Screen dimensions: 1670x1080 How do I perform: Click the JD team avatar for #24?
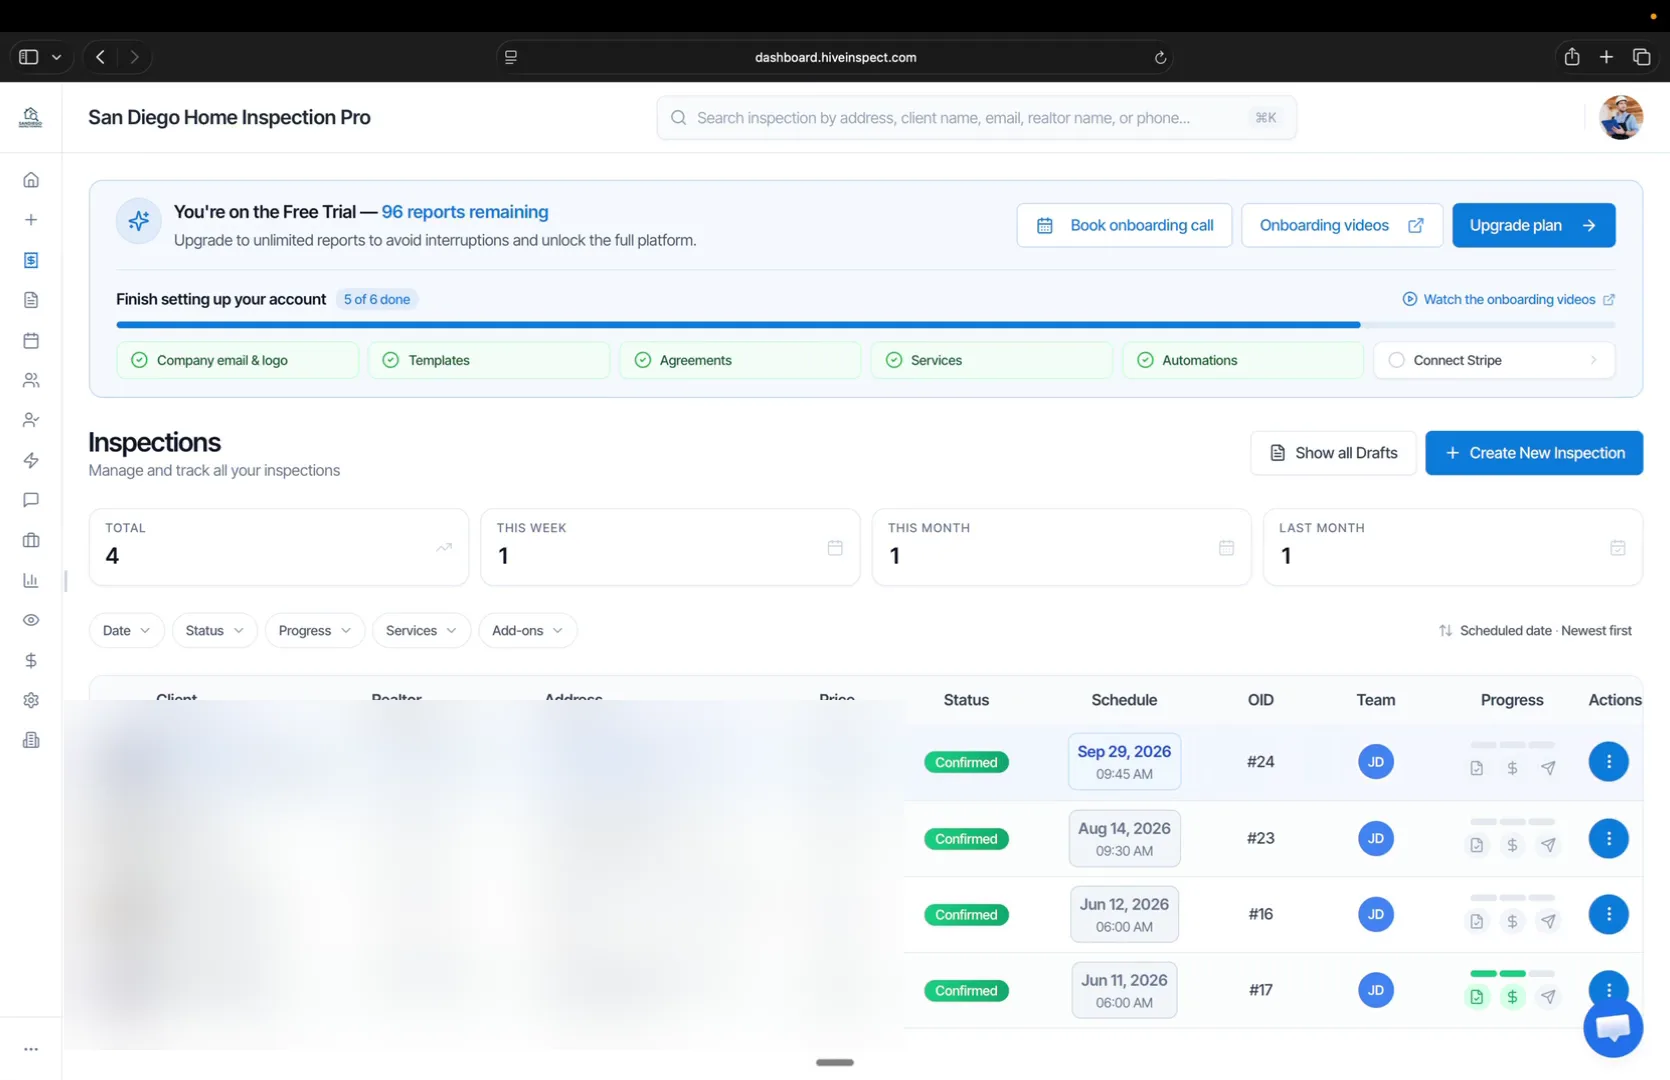[1376, 762]
